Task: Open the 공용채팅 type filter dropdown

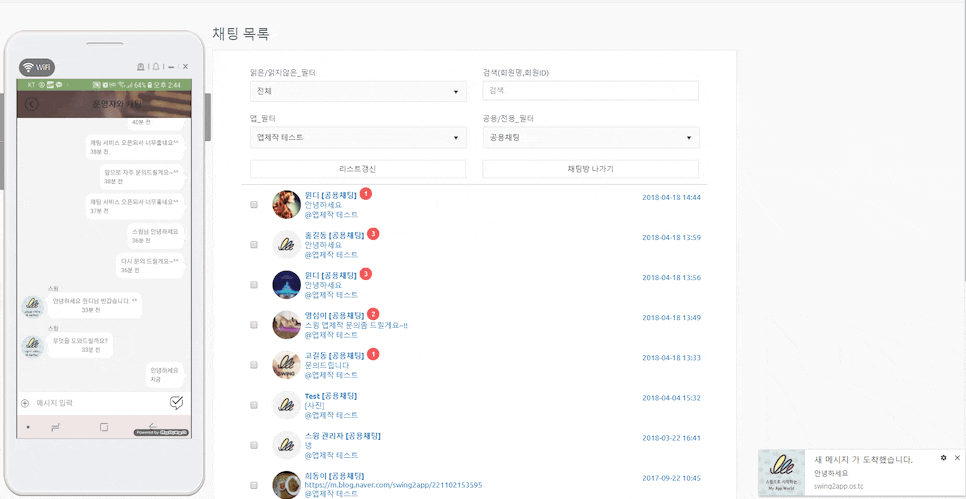Action: [x=590, y=136]
